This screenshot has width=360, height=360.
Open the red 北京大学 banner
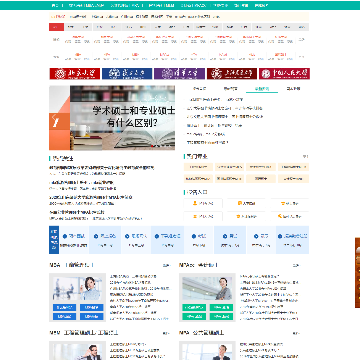pos(75,74)
